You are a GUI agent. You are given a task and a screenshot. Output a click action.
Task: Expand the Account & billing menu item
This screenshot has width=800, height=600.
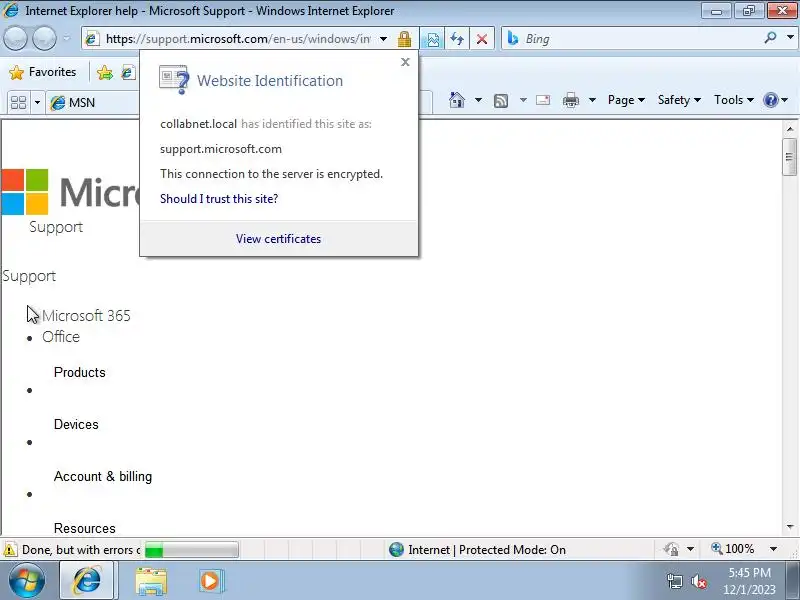pos(103,477)
